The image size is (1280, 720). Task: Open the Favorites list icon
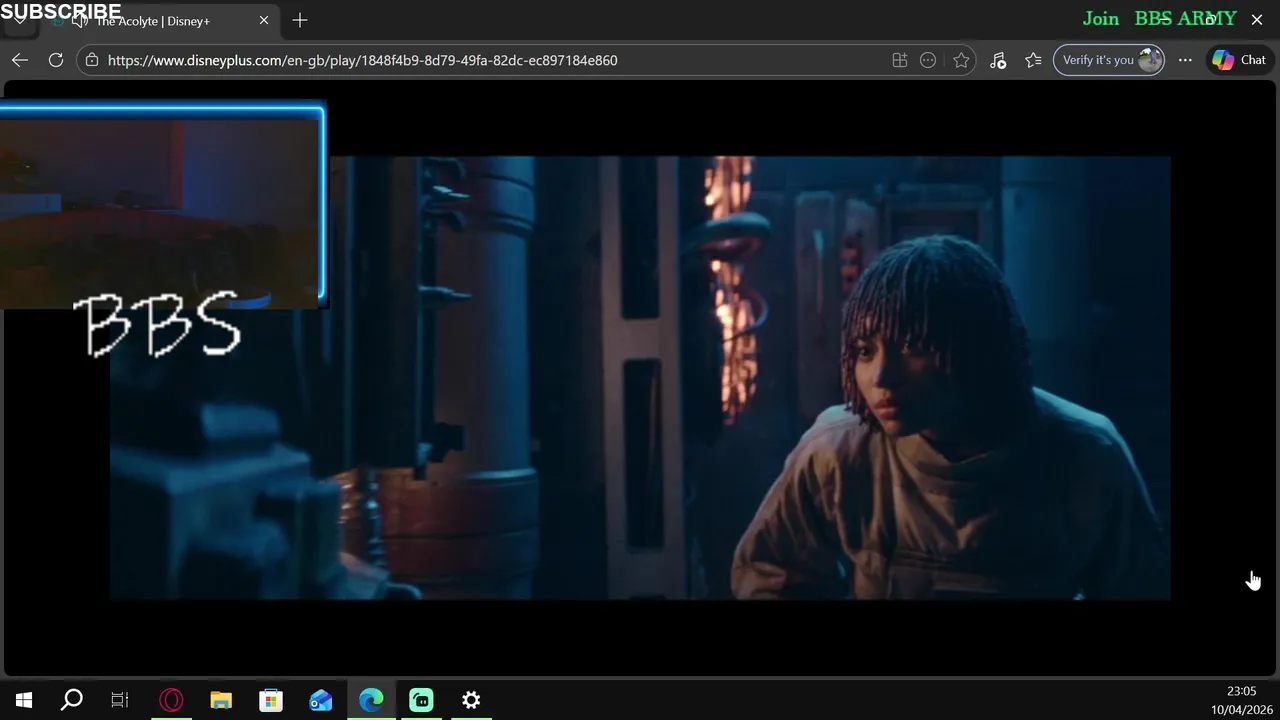[1033, 60]
